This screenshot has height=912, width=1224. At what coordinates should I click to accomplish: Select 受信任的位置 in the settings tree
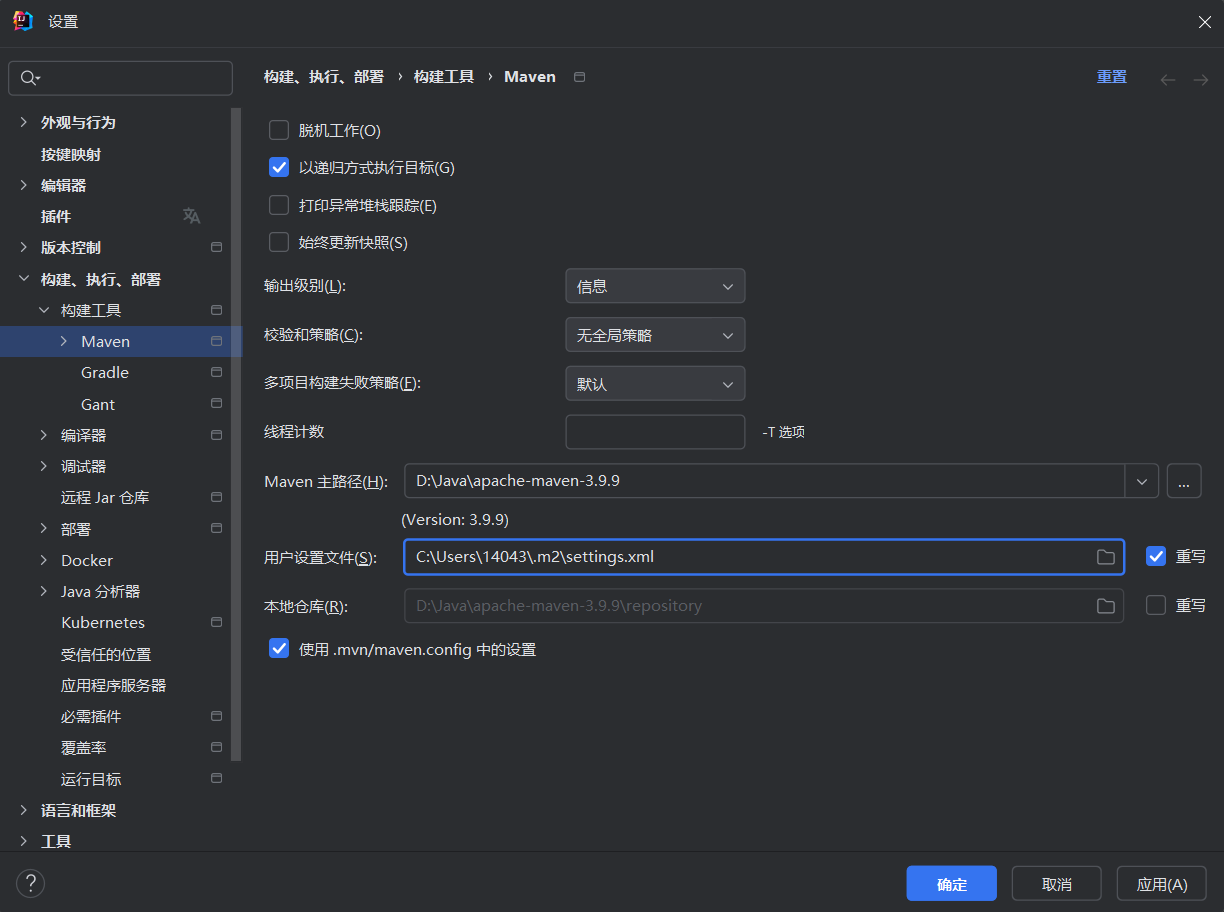(106, 654)
